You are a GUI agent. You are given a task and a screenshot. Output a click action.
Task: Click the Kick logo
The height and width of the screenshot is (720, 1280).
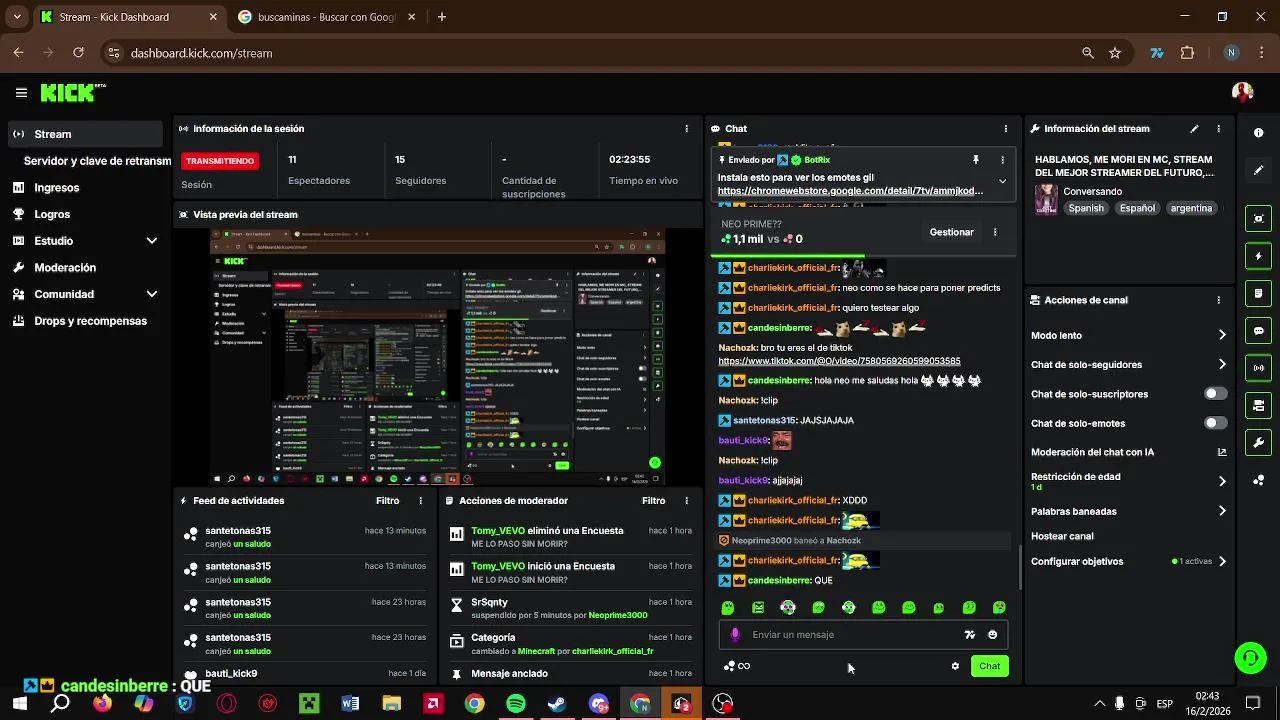73,92
